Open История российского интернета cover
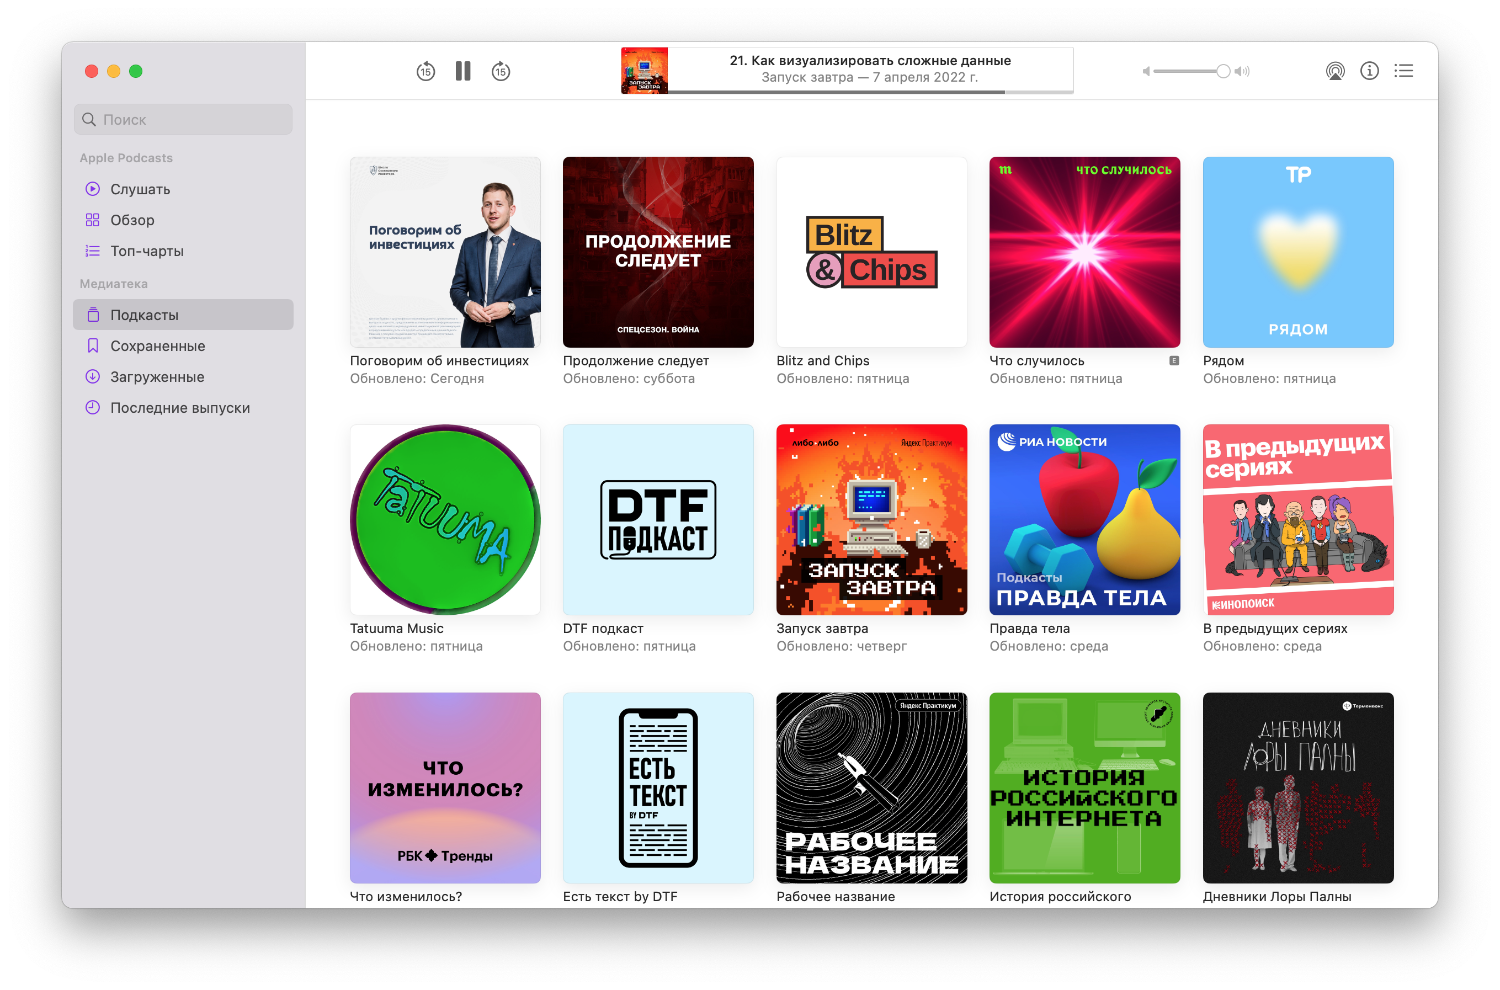This screenshot has width=1500, height=990. pos(1085,788)
